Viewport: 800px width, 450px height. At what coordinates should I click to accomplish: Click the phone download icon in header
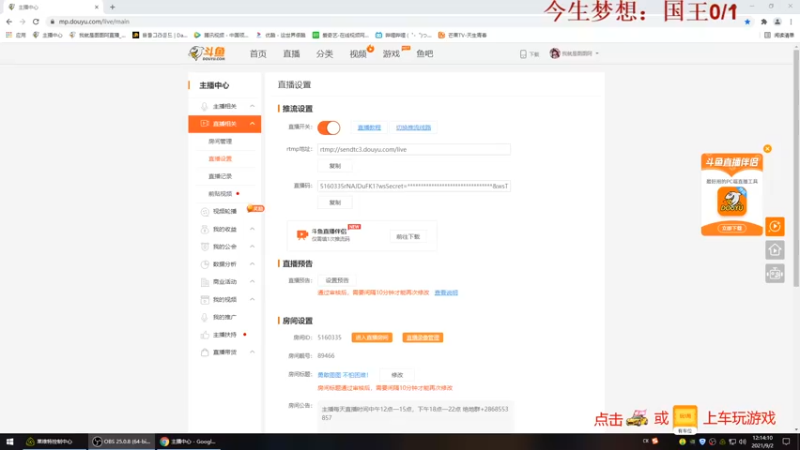(x=523, y=54)
